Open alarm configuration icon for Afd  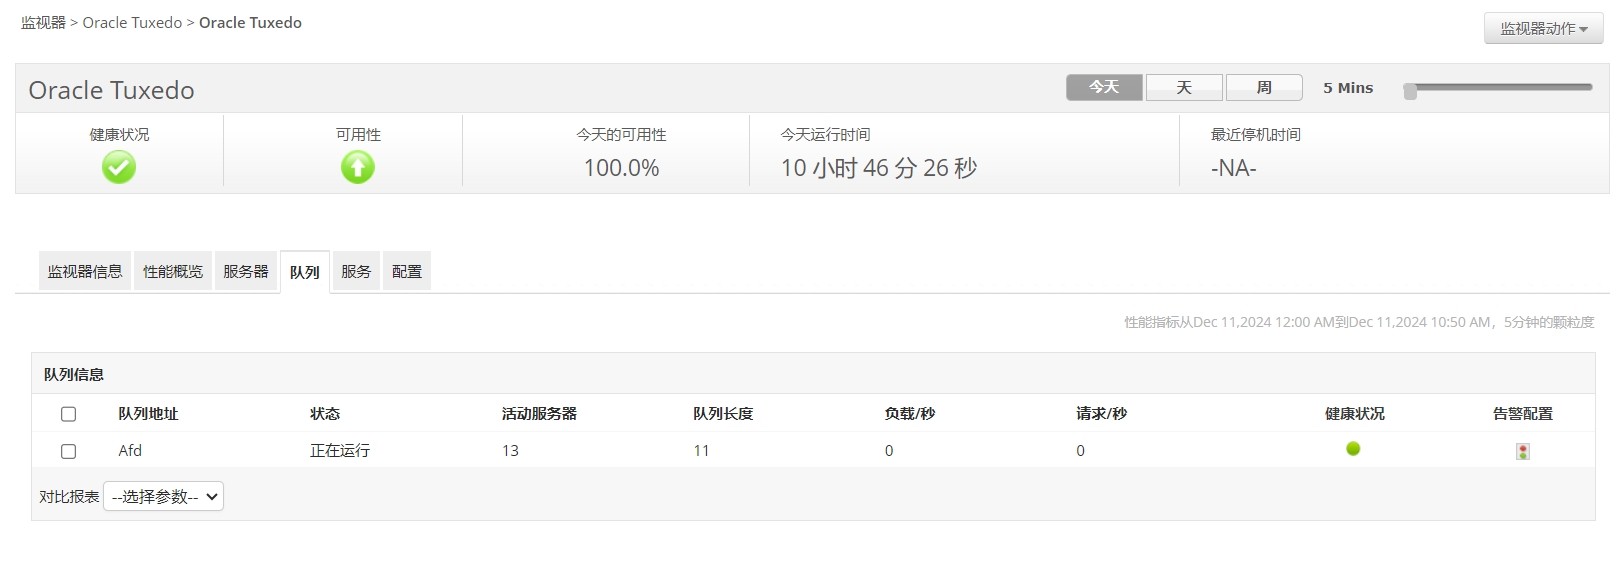tap(1523, 452)
